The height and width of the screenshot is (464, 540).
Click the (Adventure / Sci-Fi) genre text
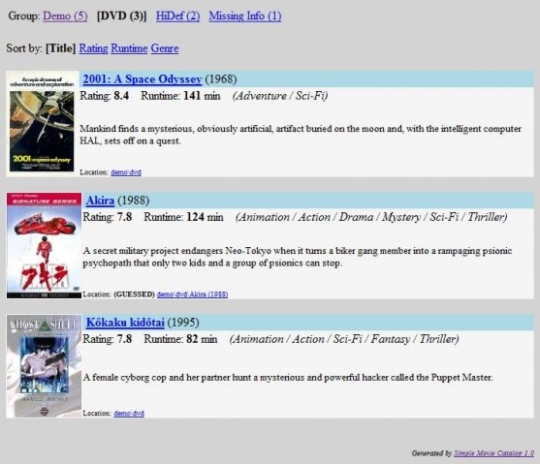[280, 95]
